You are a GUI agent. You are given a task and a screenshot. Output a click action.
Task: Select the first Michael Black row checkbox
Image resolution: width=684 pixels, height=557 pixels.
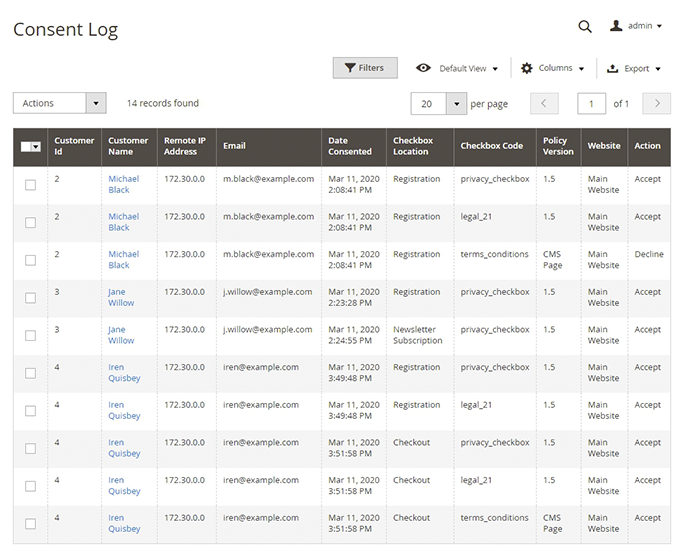tap(30, 185)
